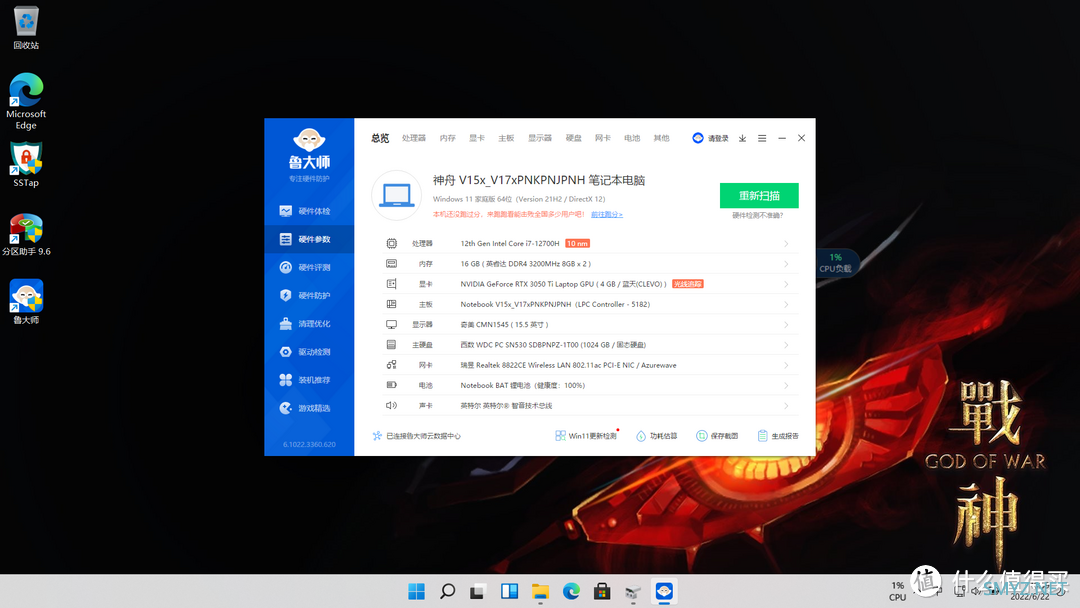This screenshot has height=608, width=1080.
Task: Expand the 网卡 row chevron
Action: (x=785, y=365)
